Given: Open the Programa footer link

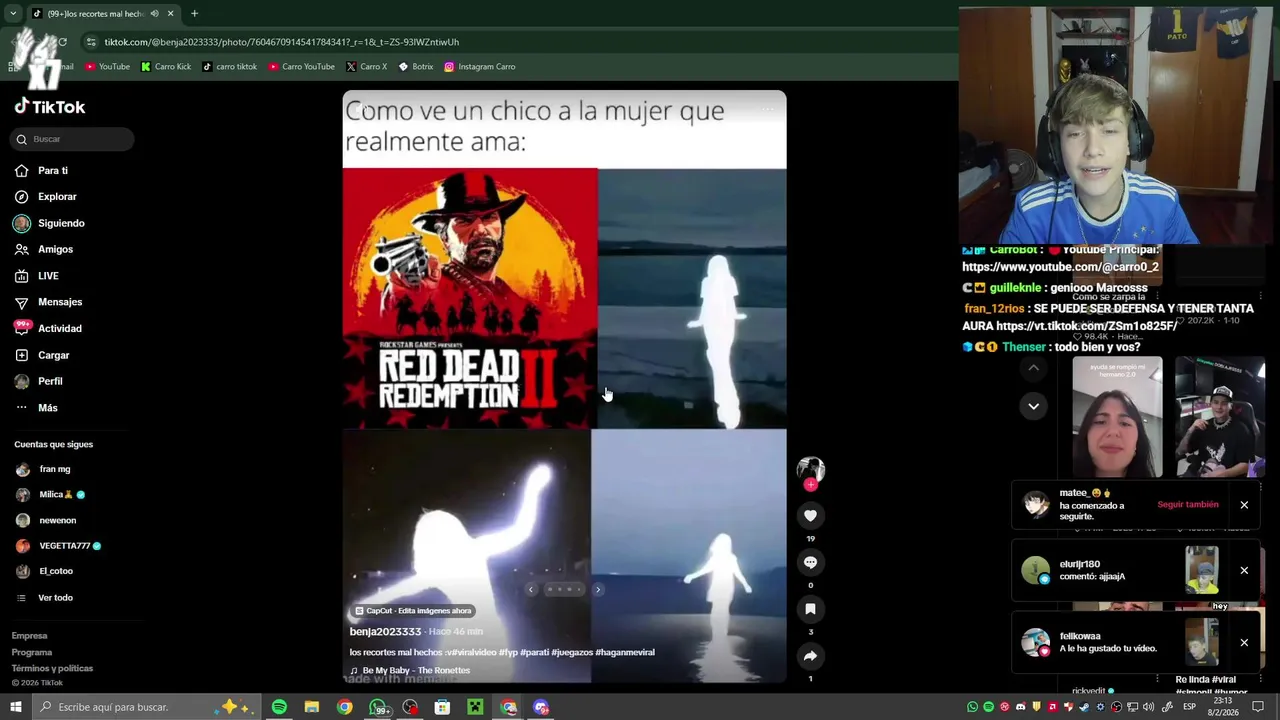Looking at the screenshot, I should tap(32, 652).
